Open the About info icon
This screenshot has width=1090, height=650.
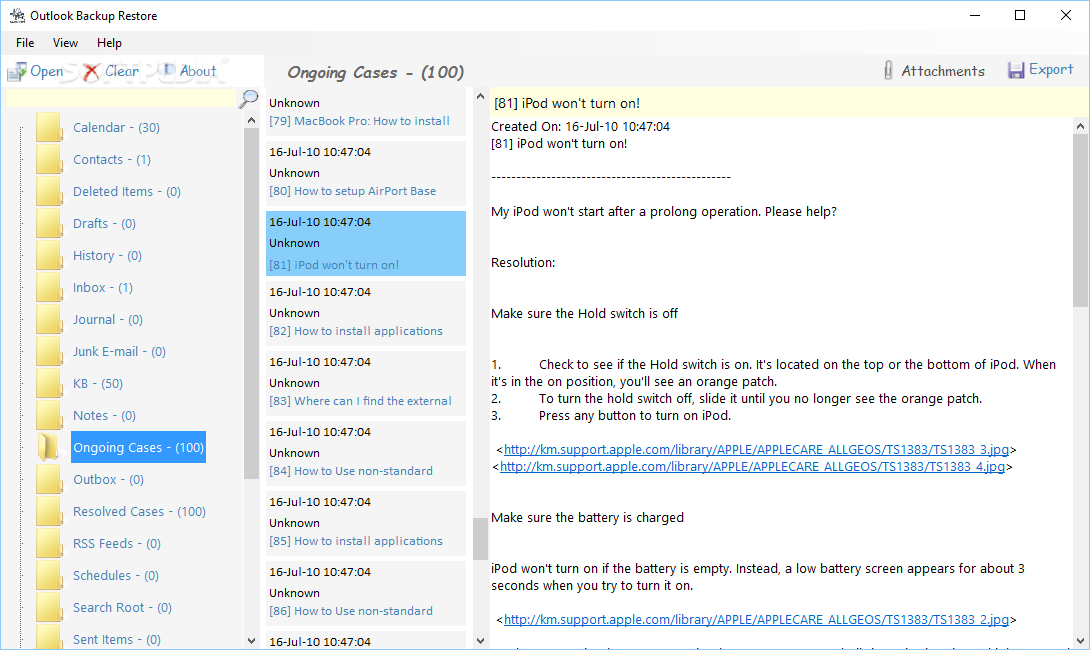pyautogui.click(x=168, y=70)
